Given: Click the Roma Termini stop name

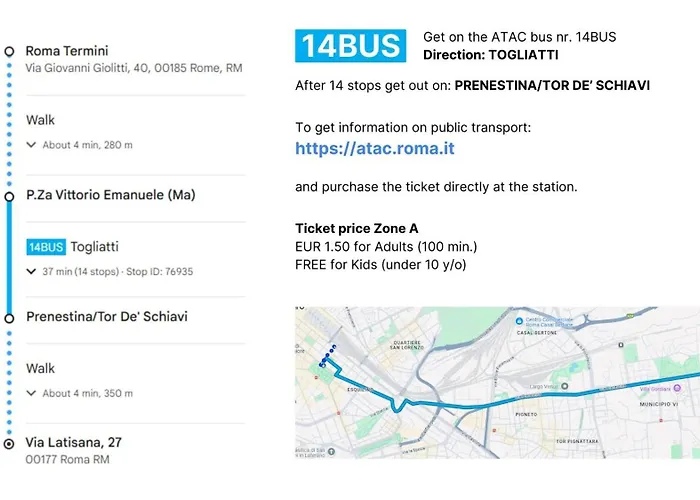Looking at the screenshot, I should click(x=67, y=51).
